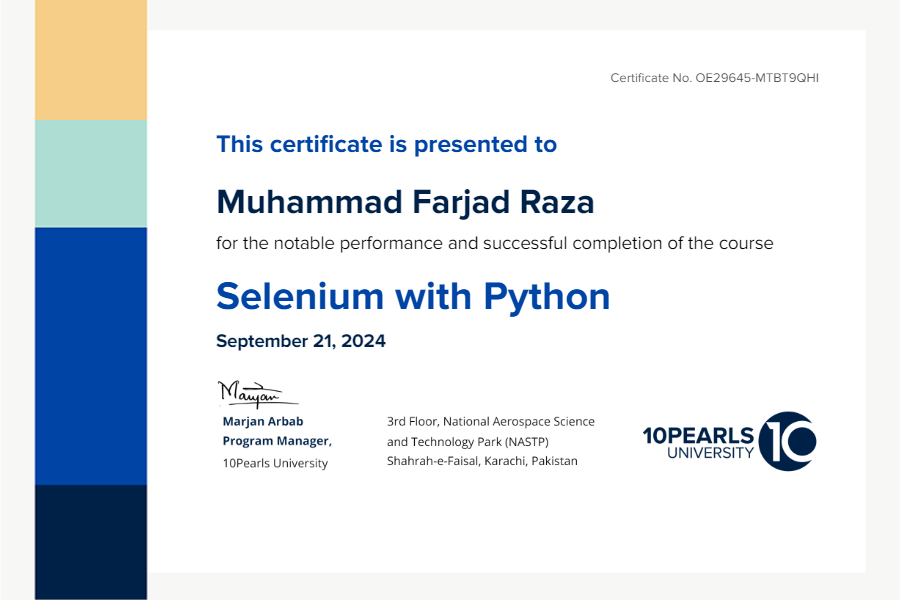Click the UNIVERSITY word in the logo
The height and width of the screenshot is (600, 900).
coord(711,453)
